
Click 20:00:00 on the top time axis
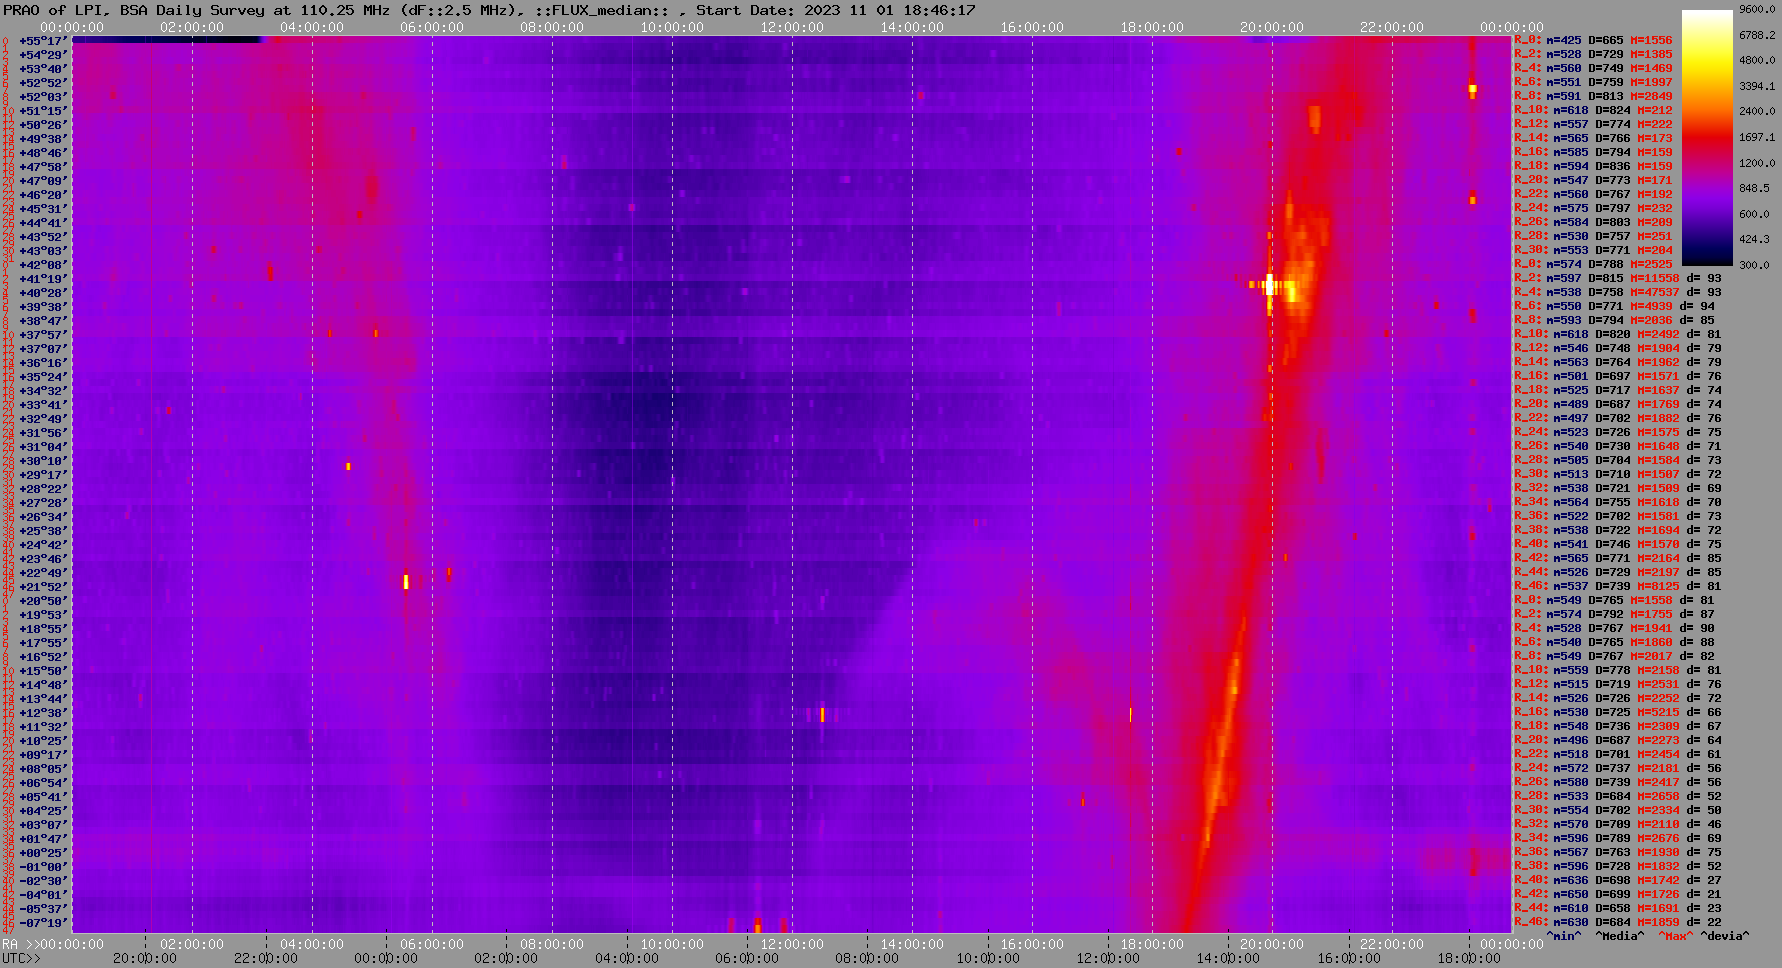tap(1272, 27)
